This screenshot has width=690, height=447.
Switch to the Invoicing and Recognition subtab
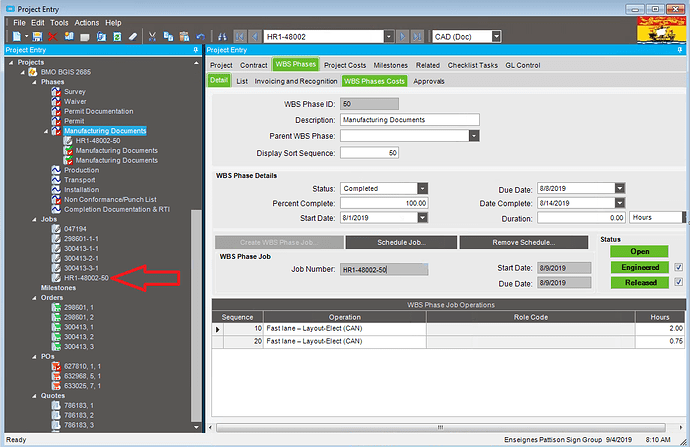click(296, 81)
